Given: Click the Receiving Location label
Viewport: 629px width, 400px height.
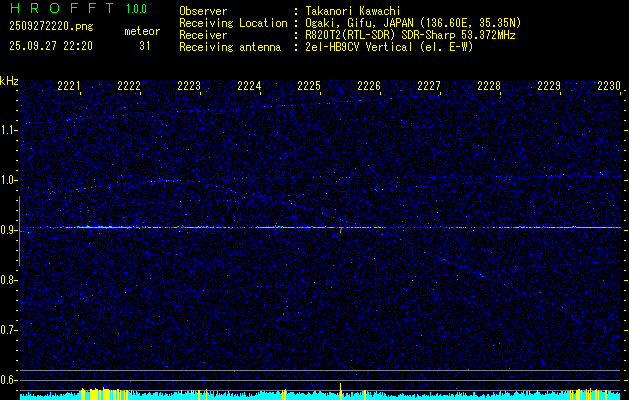Looking at the screenshot, I should click(x=233, y=23).
